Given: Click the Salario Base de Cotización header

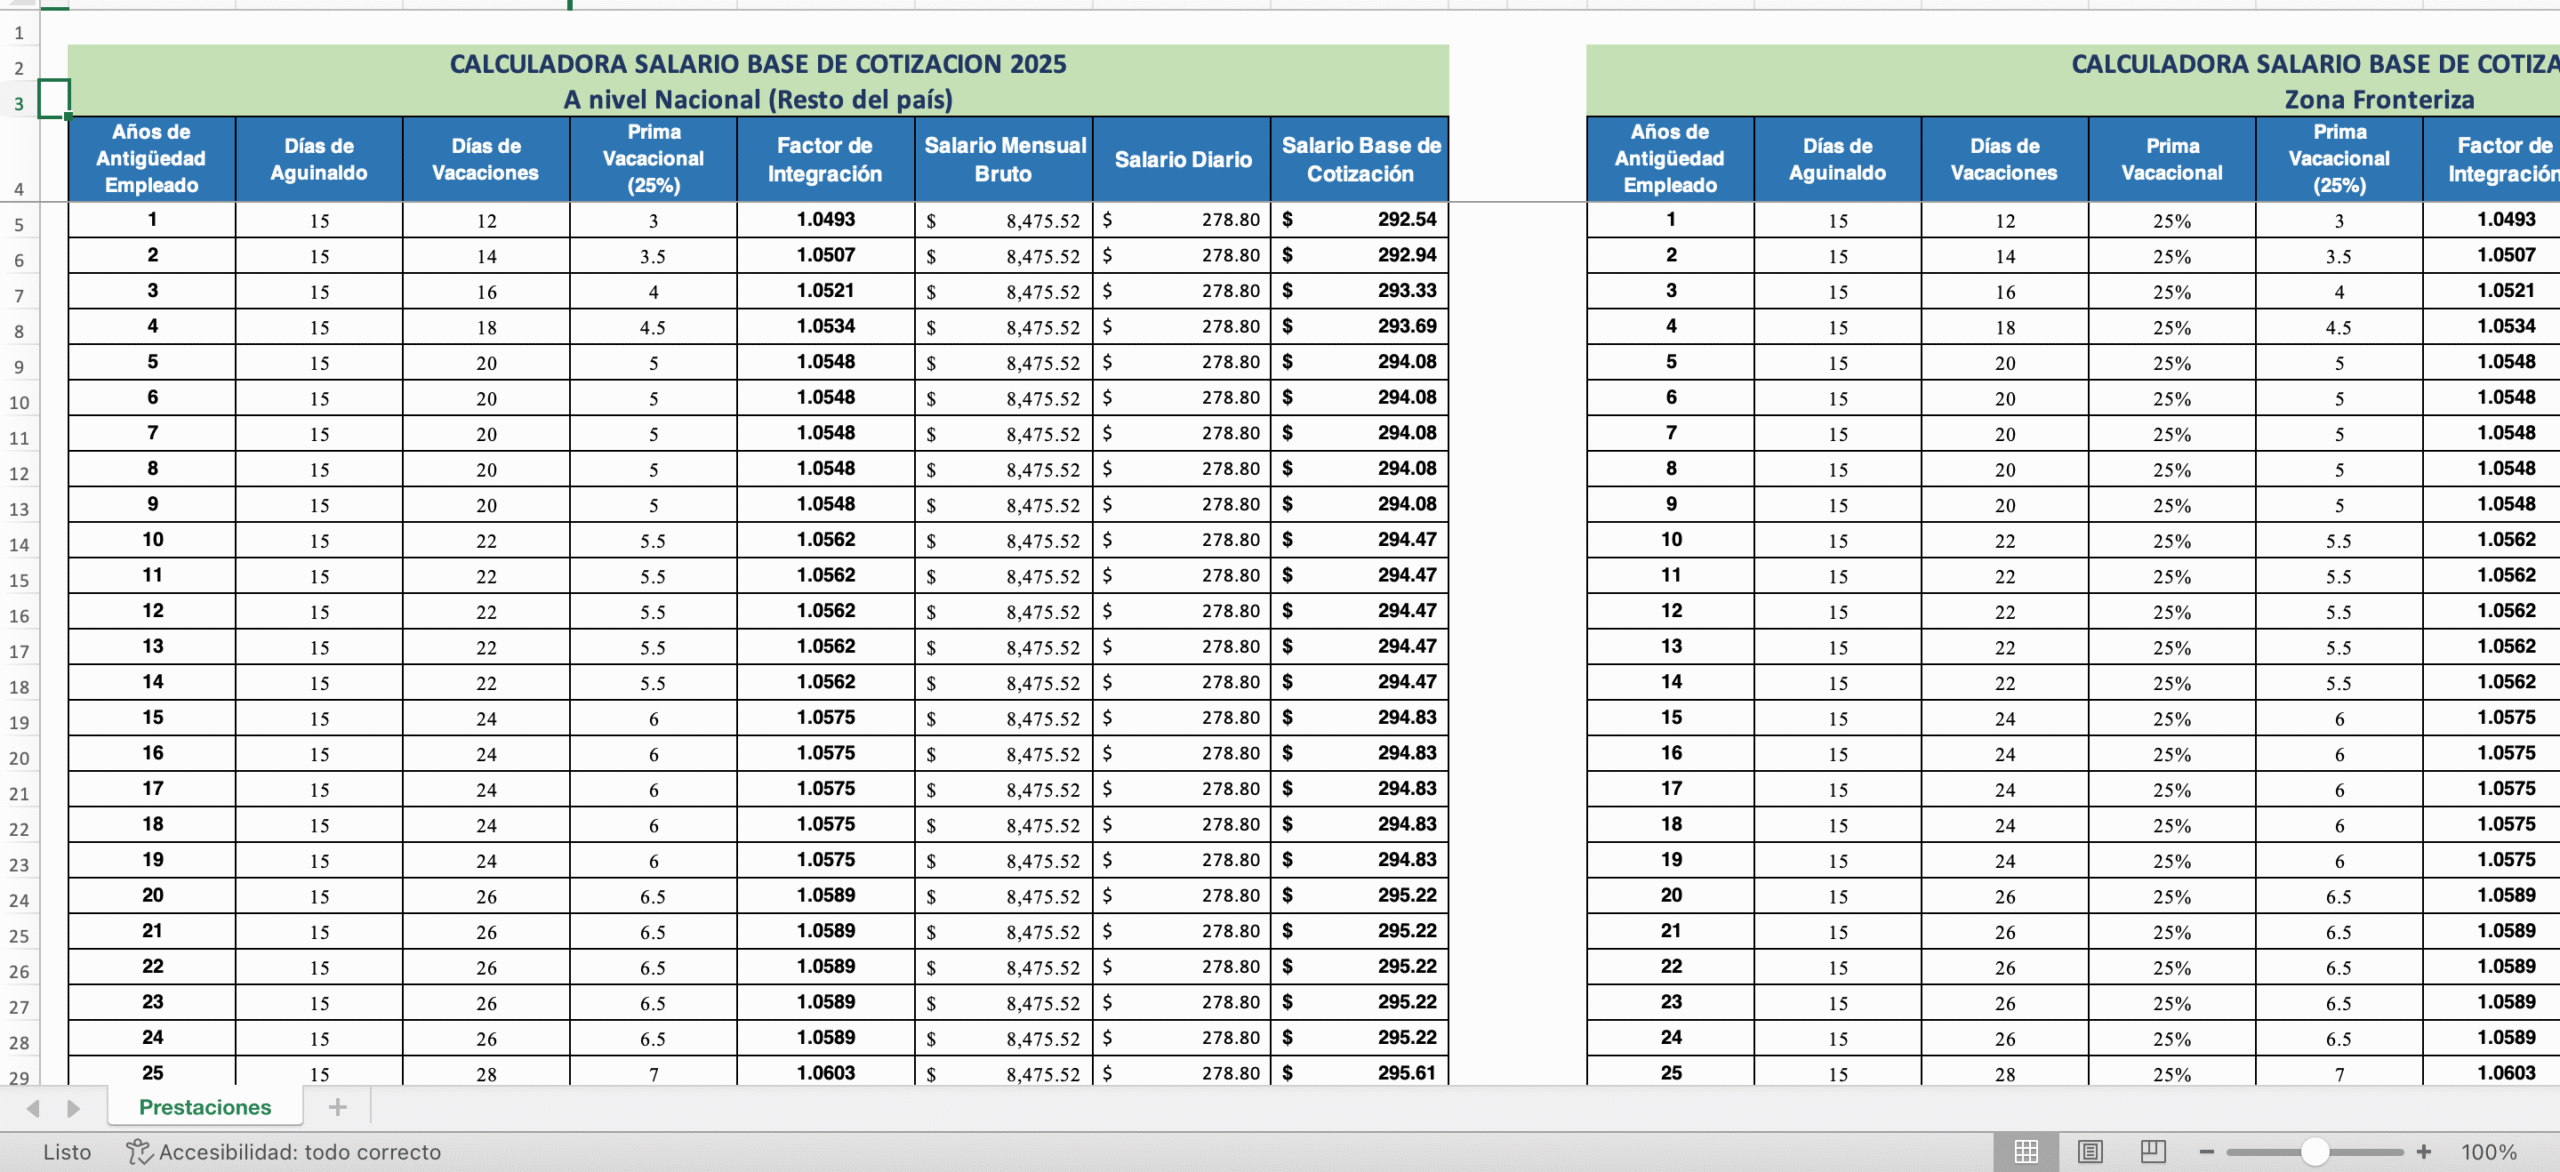Looking at the screenshot, I should [1360, 159].
